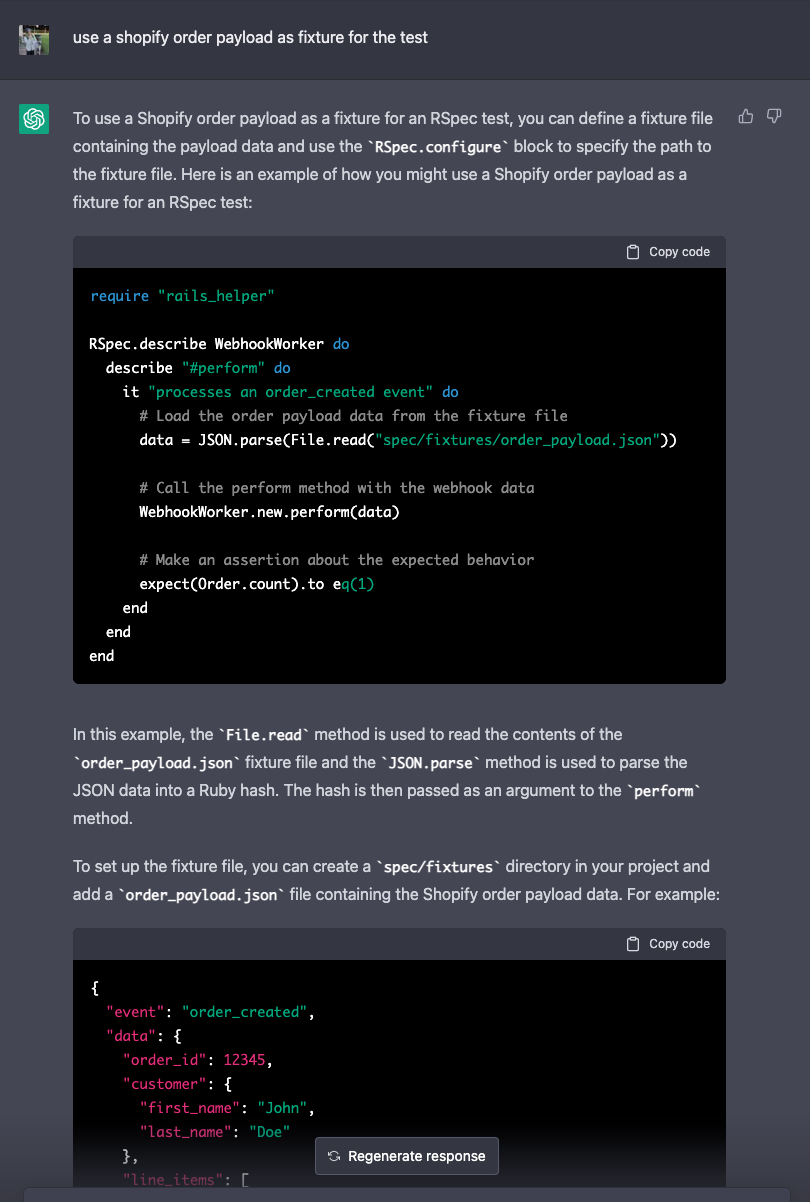Click the comment 'Call the perform method' line

[337, 488]
